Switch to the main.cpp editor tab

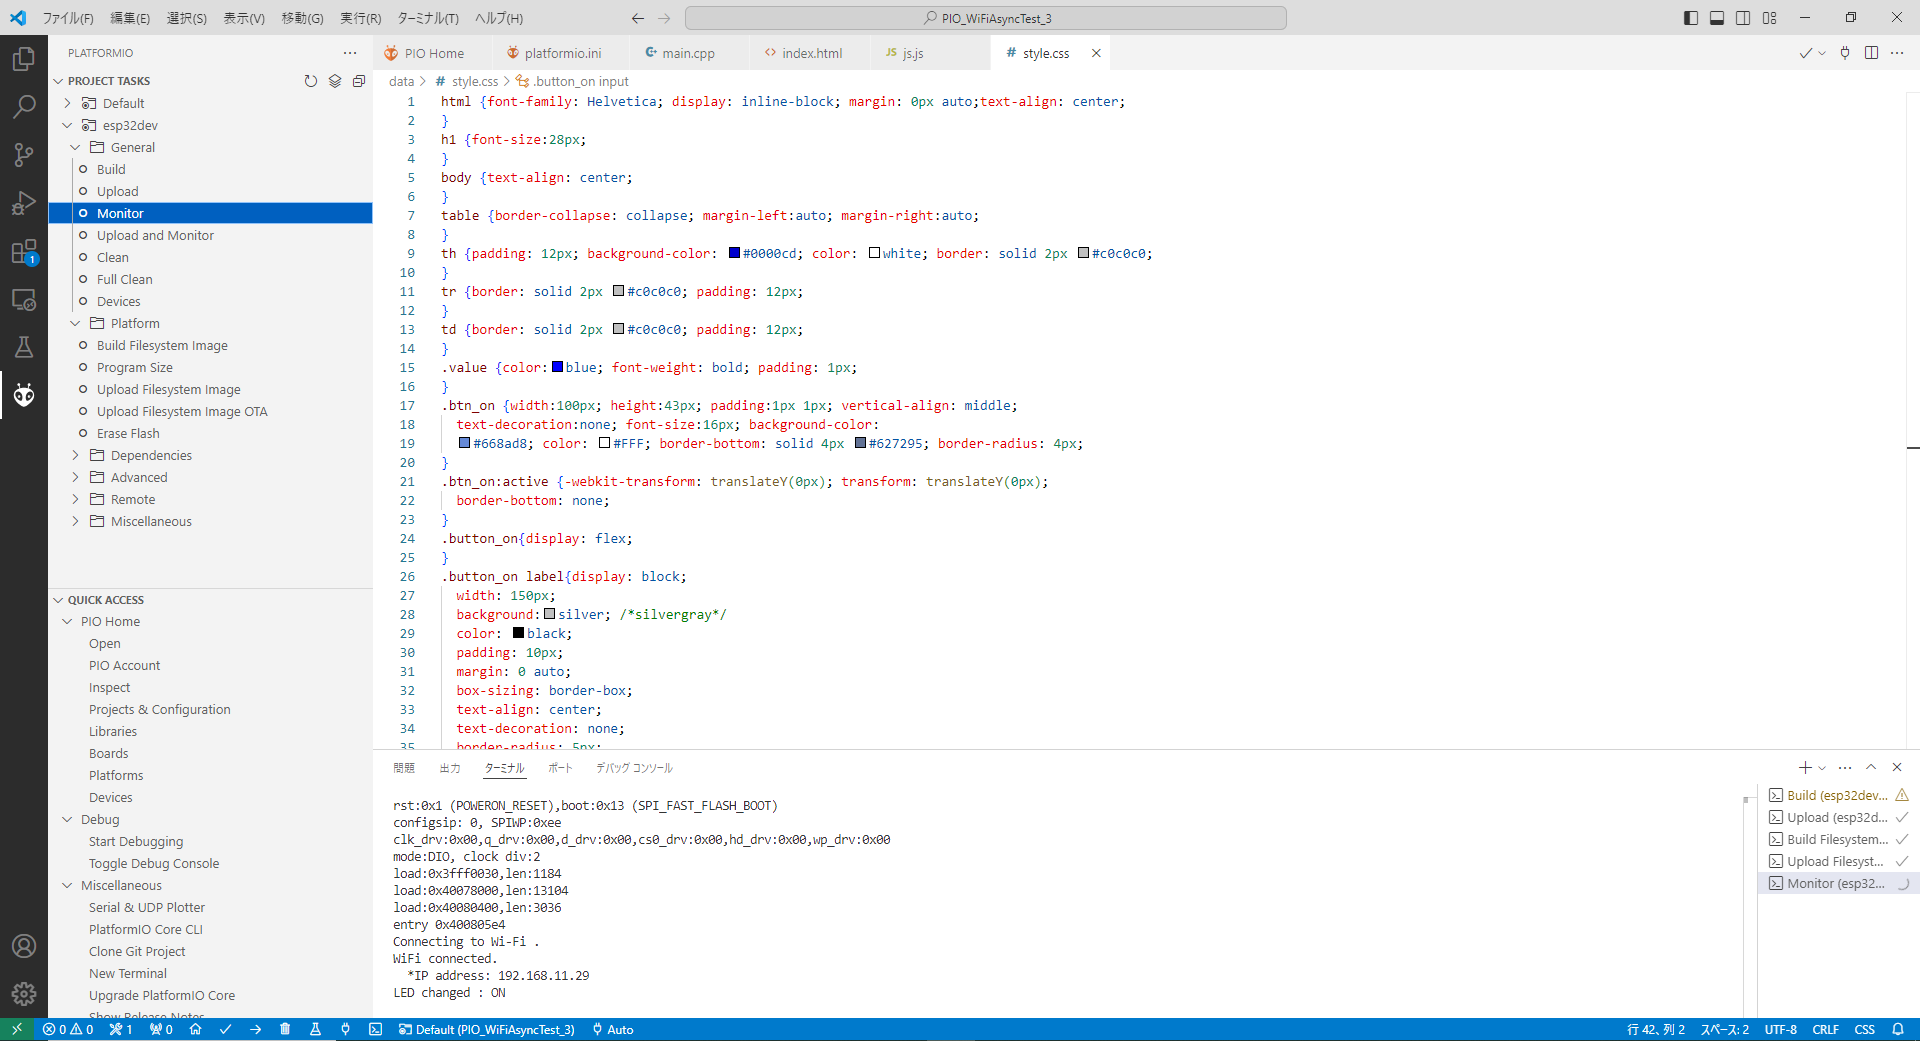[687, 53]
